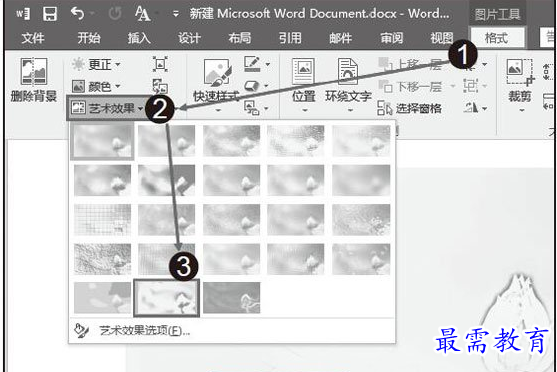Apply the first thumbnail in bottom gallery row
The height and width of the screenshot is (372, 557).
coord(102,298)
